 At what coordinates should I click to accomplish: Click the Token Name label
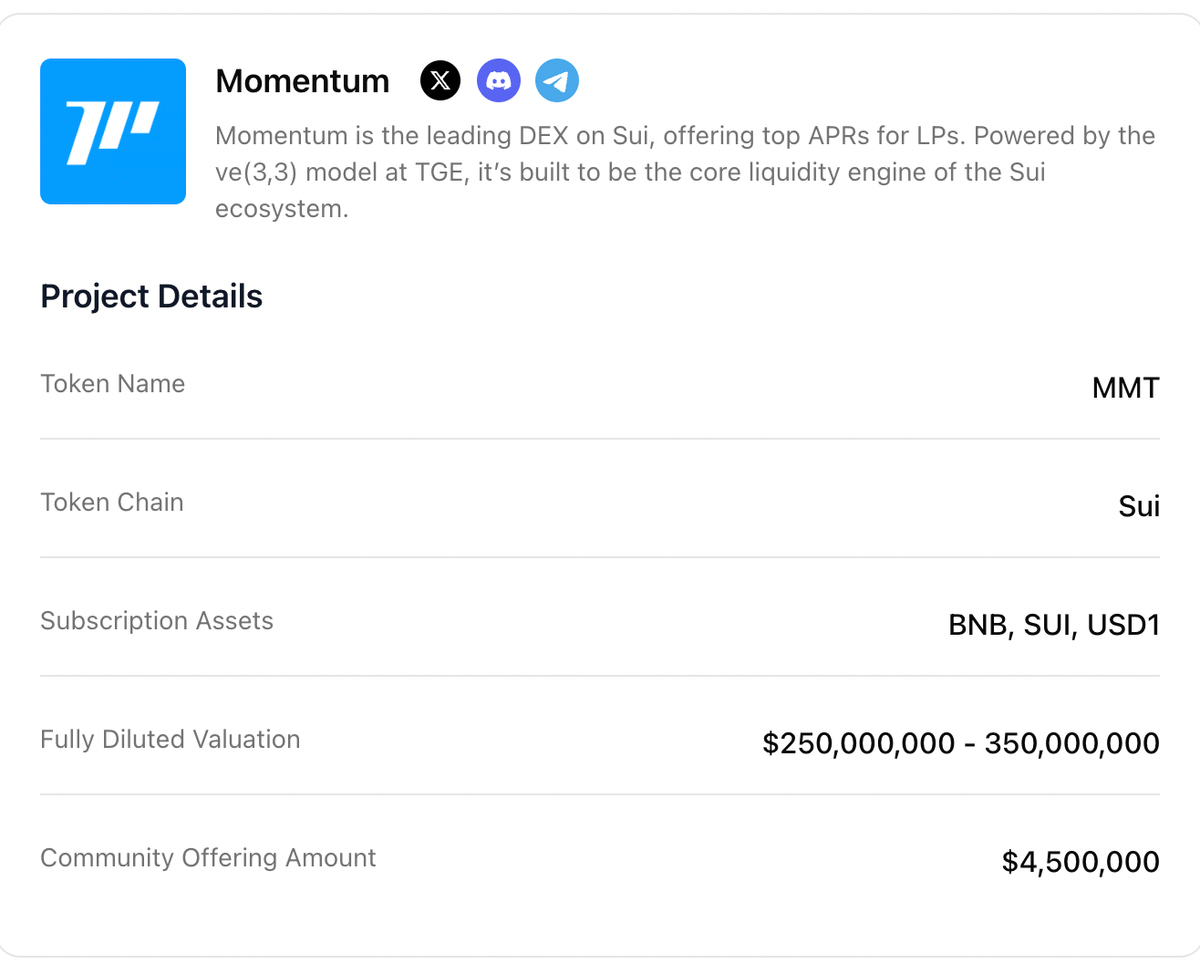[x=112, y=384]
